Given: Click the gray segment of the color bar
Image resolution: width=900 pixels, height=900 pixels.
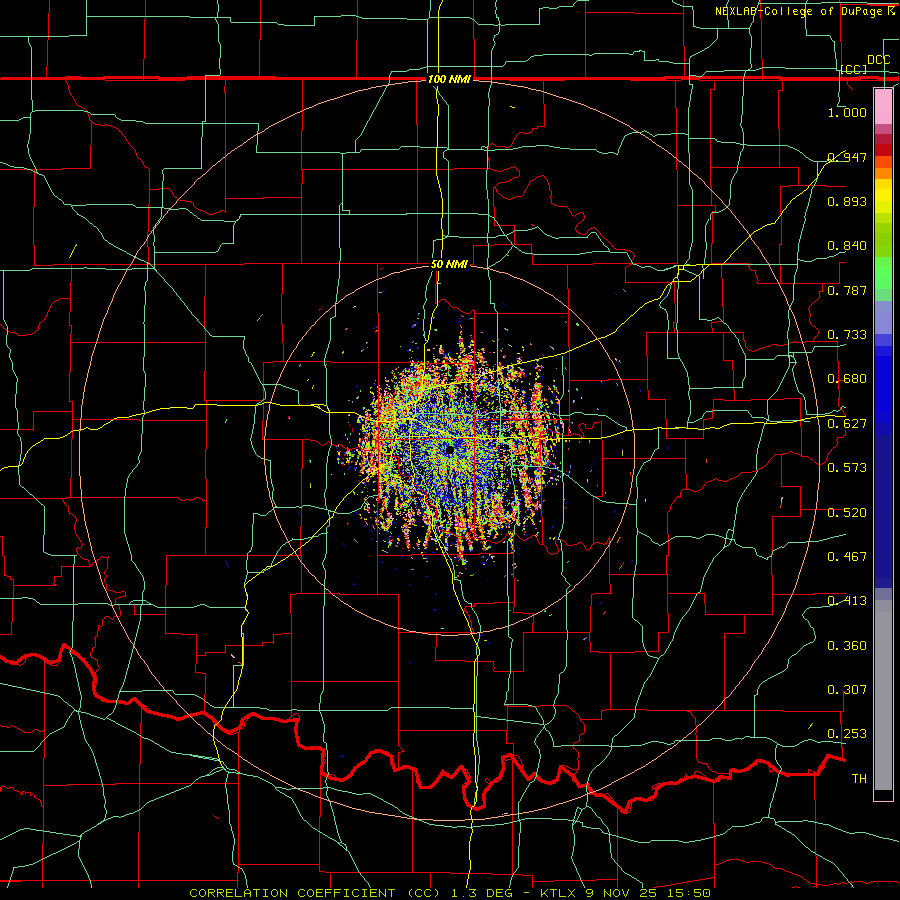Looking at the screenshot, I should (883, 695).
